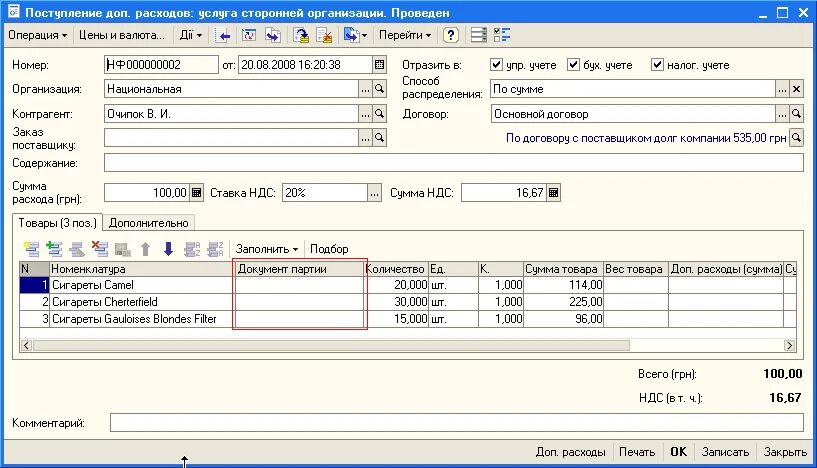Screen dimensions: 817x468
Task: Open the Заказ поставщику record with the magnifier
Action: tap(379, 138)
